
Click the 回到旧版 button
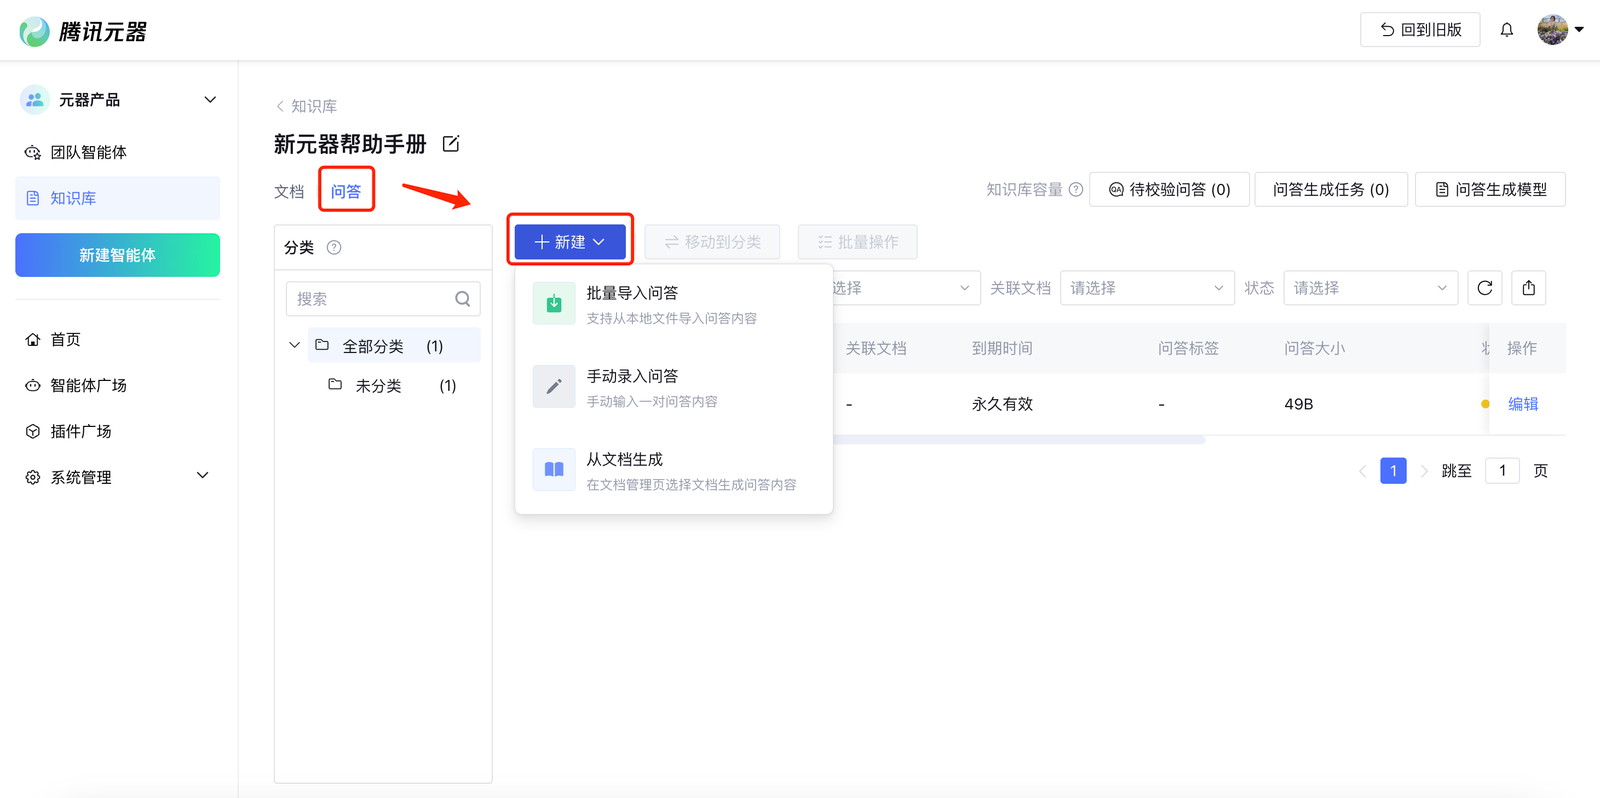(x=1419, y=30)
